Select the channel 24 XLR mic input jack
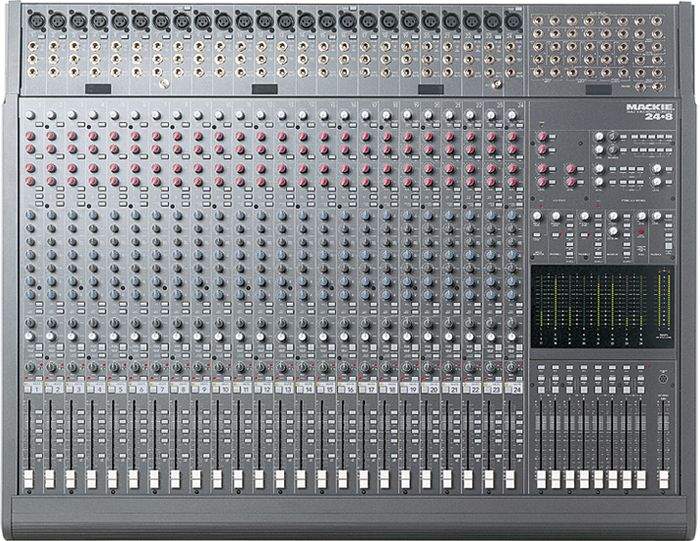 [x=513, y=20]
